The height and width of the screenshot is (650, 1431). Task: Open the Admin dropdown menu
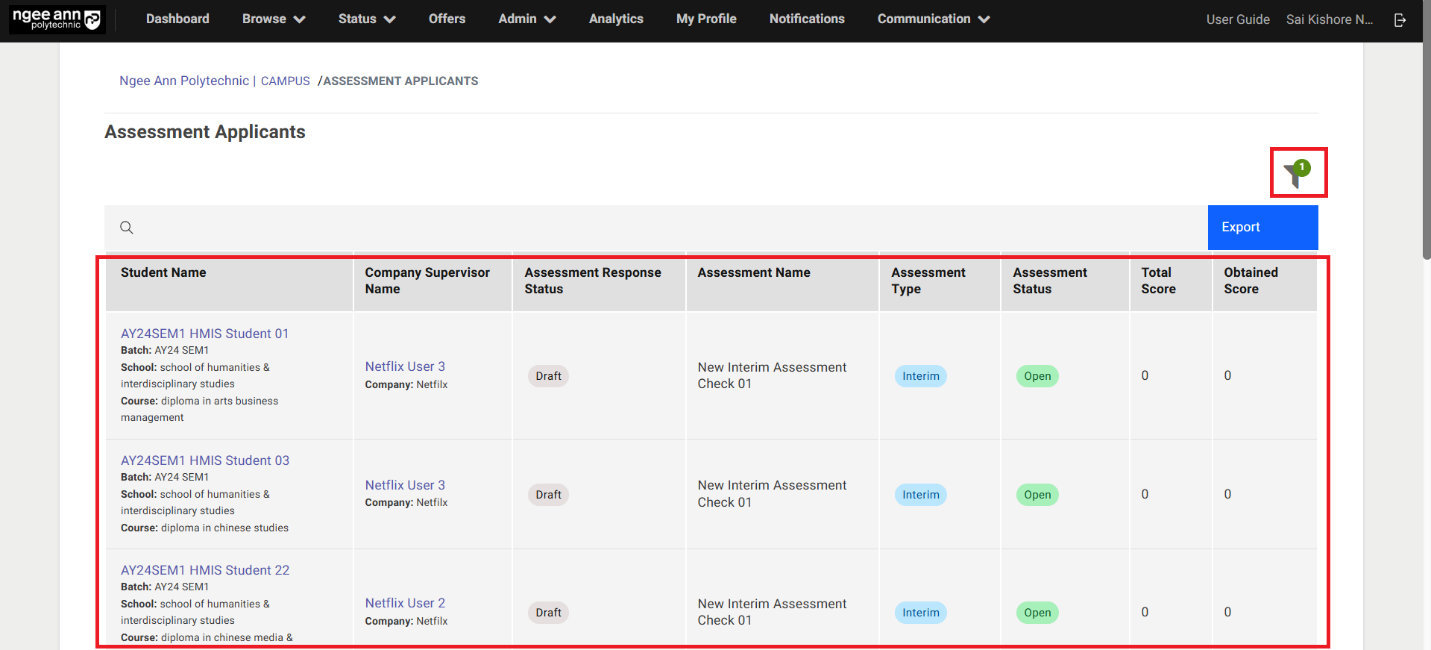click(x=526, y=19)
